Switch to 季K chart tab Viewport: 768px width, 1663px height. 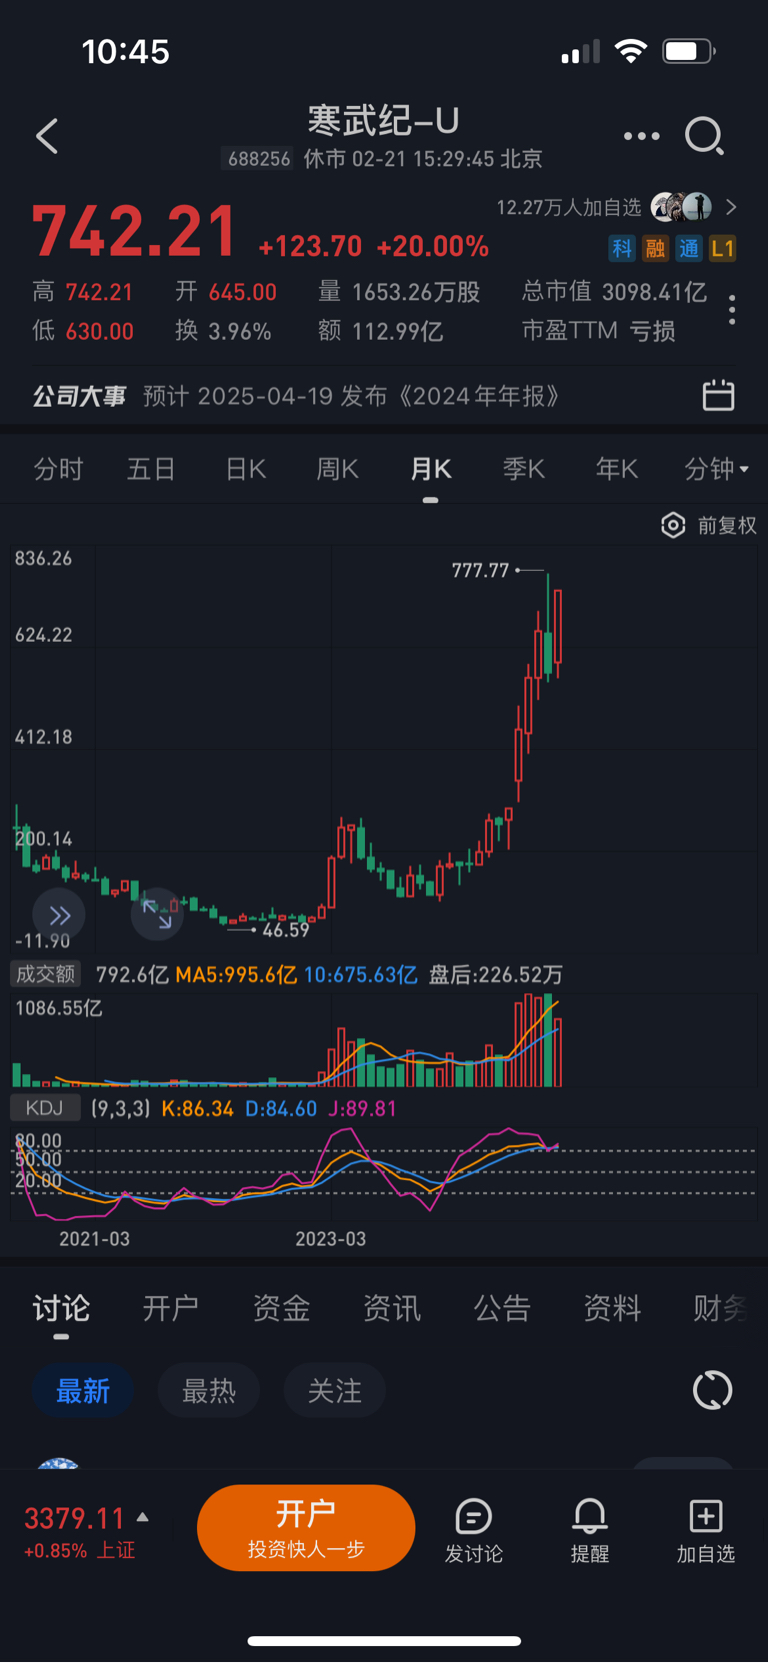point(524,469)
